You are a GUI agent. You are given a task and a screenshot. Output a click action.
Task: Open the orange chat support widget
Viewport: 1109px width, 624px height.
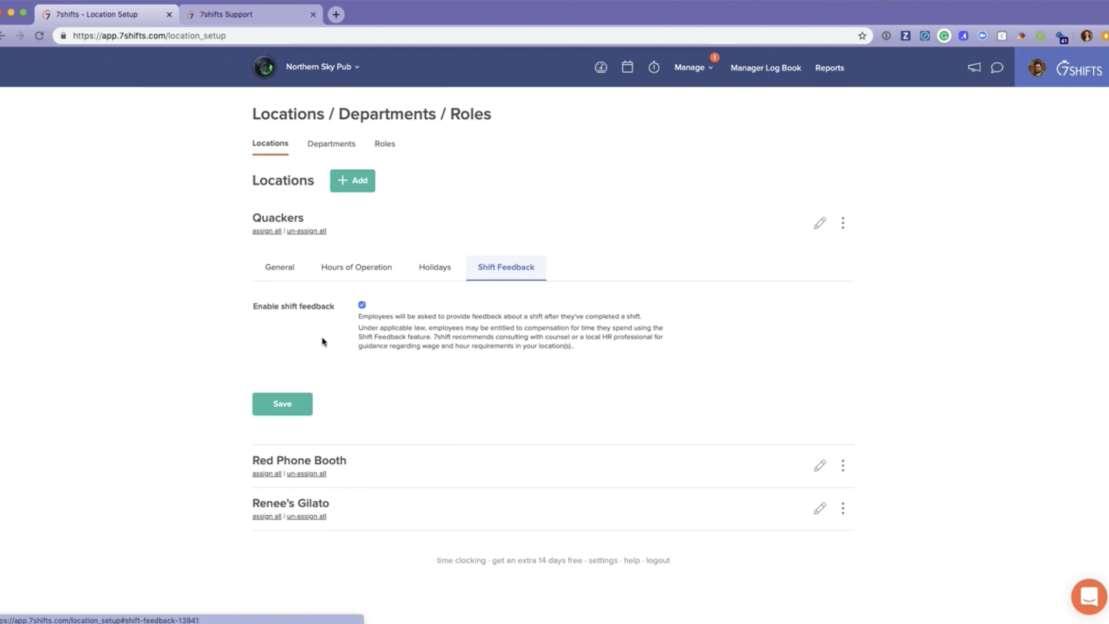coord(1088,596)
